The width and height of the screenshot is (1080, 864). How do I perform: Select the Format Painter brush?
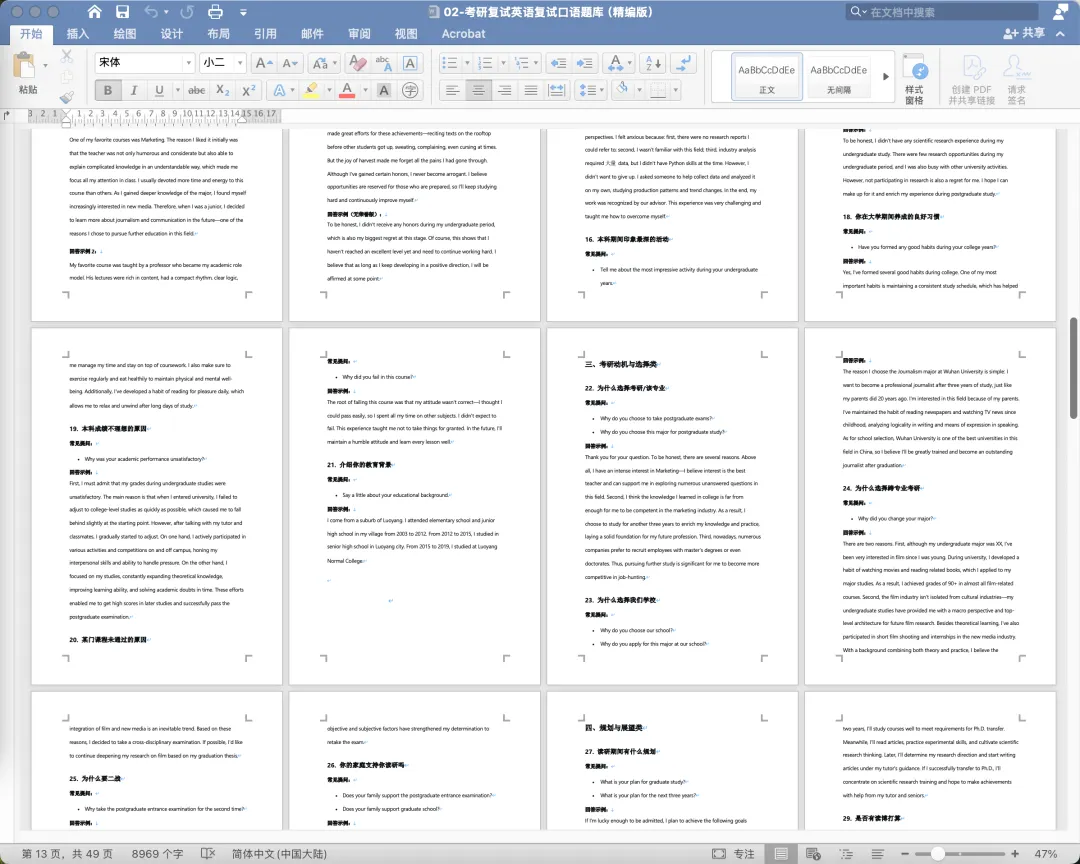click(67, 97)
